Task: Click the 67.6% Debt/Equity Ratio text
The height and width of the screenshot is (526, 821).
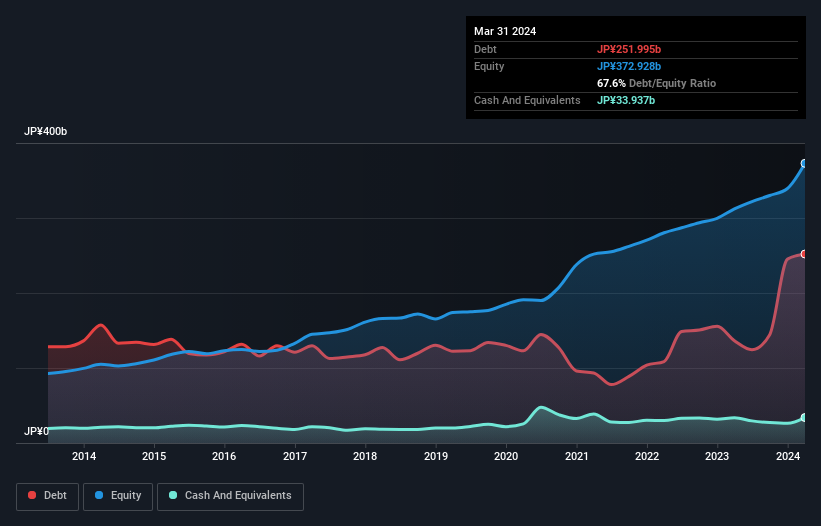Action: [x=656, y=83]
